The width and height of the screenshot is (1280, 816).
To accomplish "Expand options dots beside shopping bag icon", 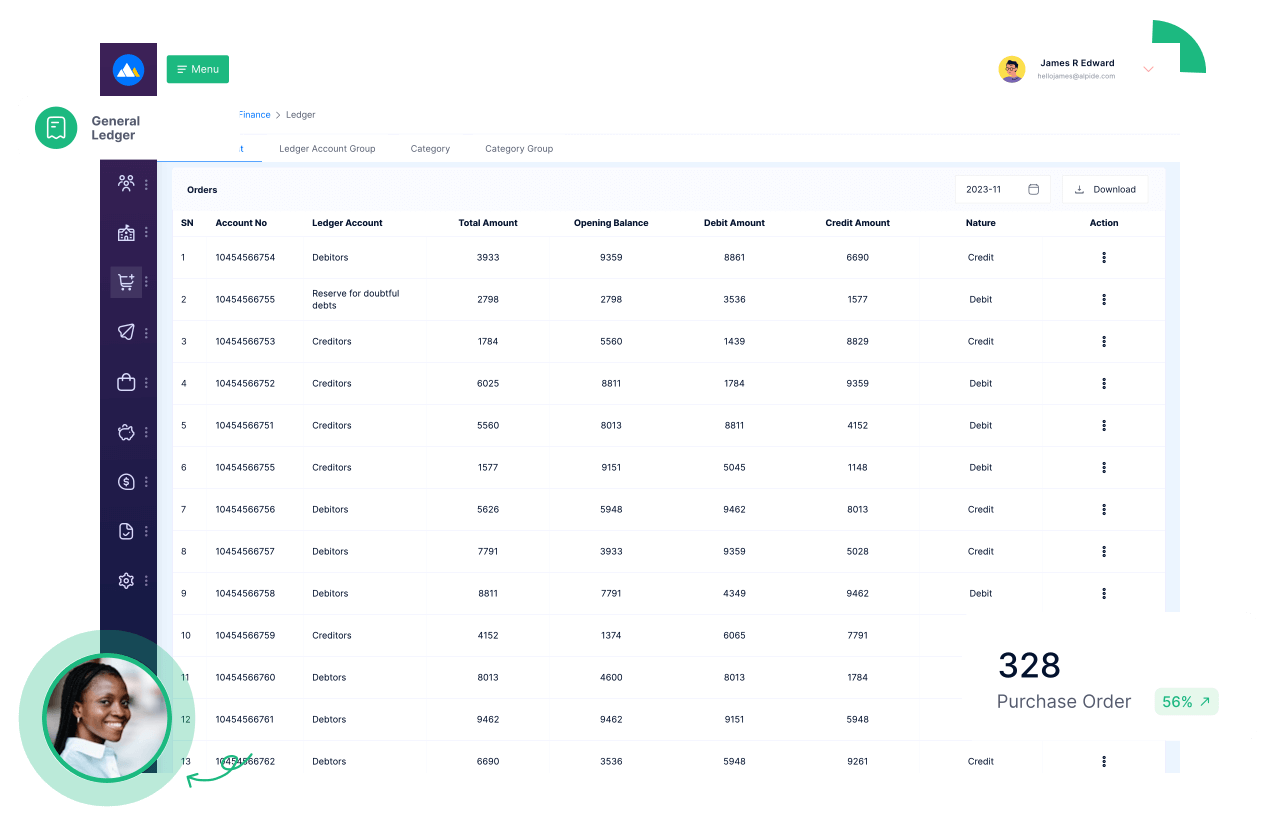I will coord(147,382).
